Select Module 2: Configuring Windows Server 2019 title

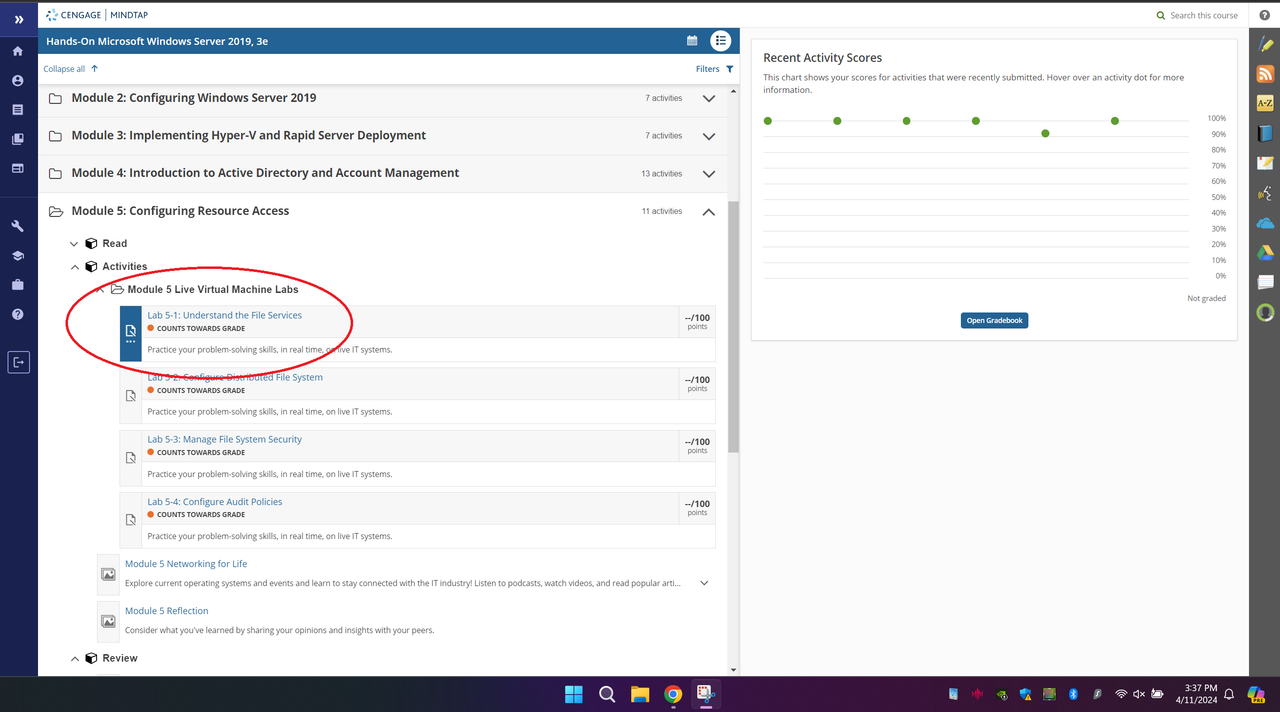[193, 98]
